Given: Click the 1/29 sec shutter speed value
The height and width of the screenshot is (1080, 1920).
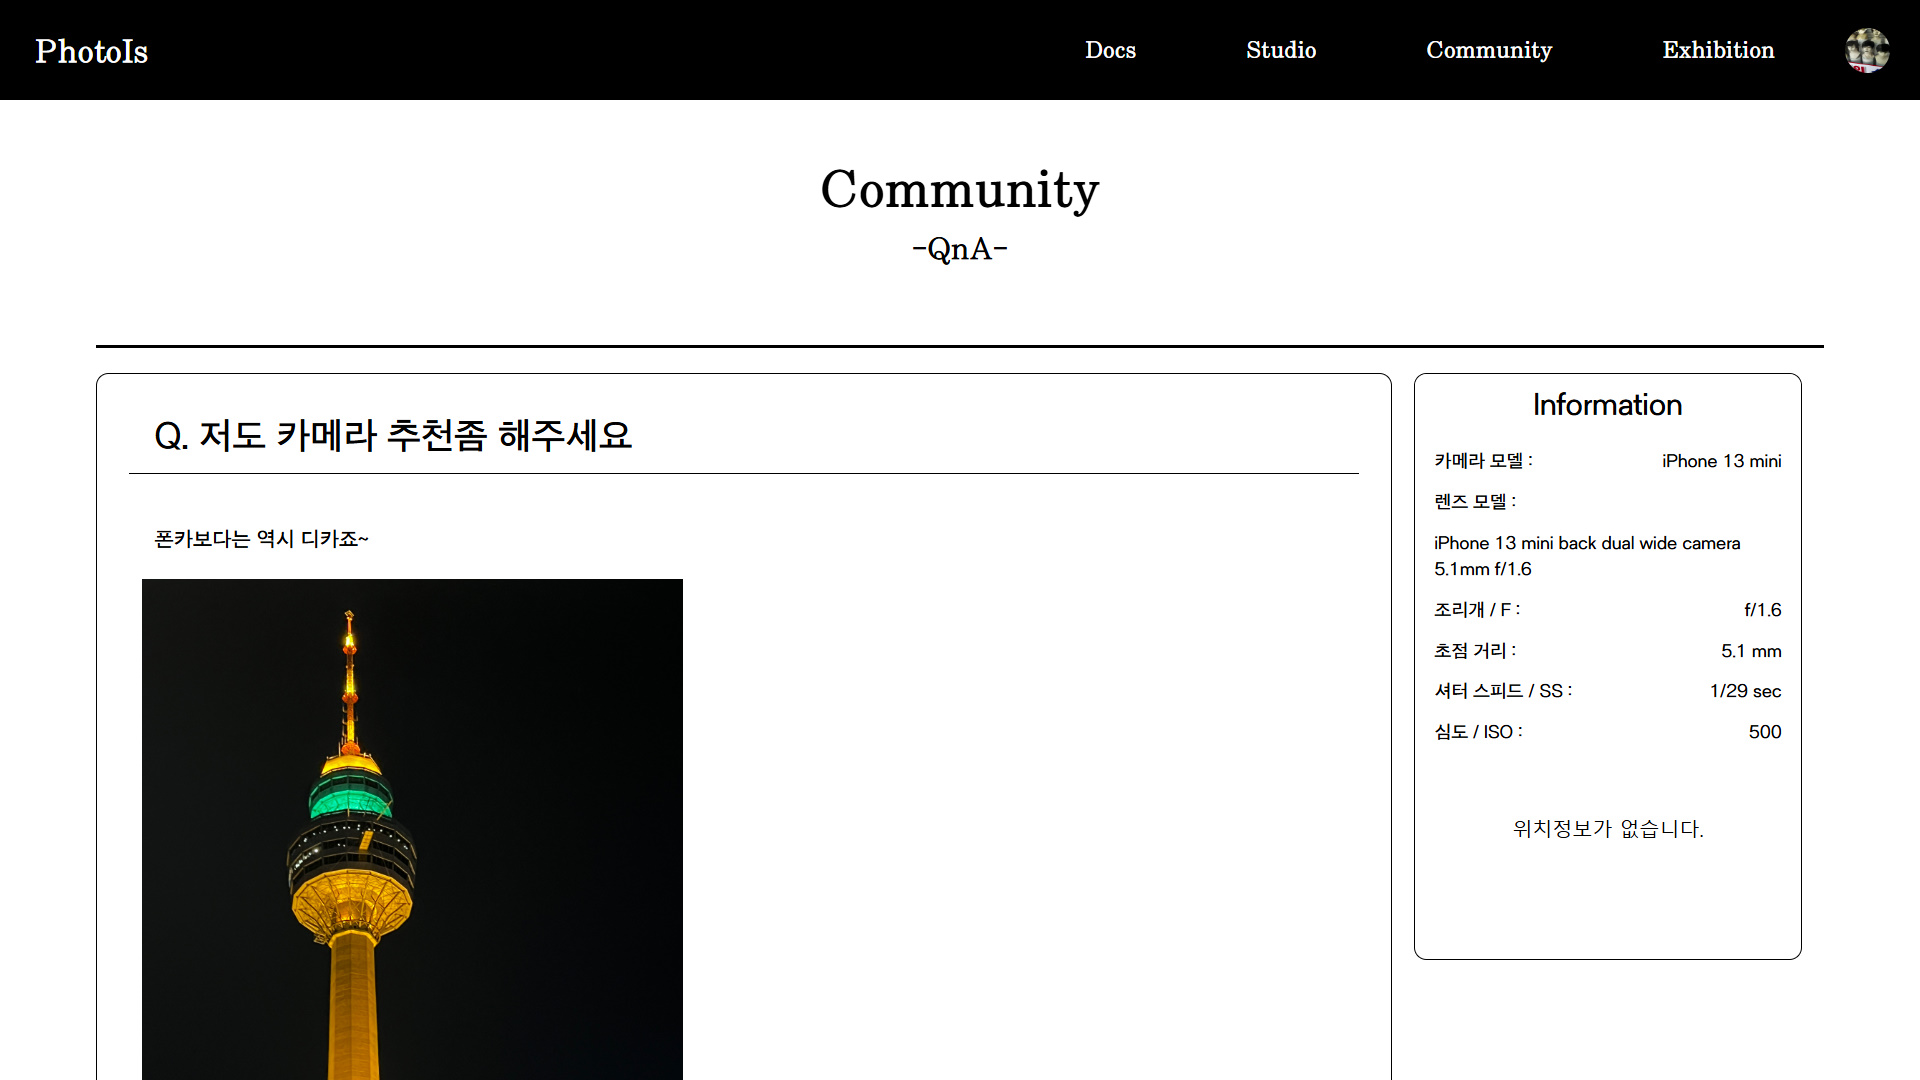Looking at the screenshot, I should click(1745, 691).
